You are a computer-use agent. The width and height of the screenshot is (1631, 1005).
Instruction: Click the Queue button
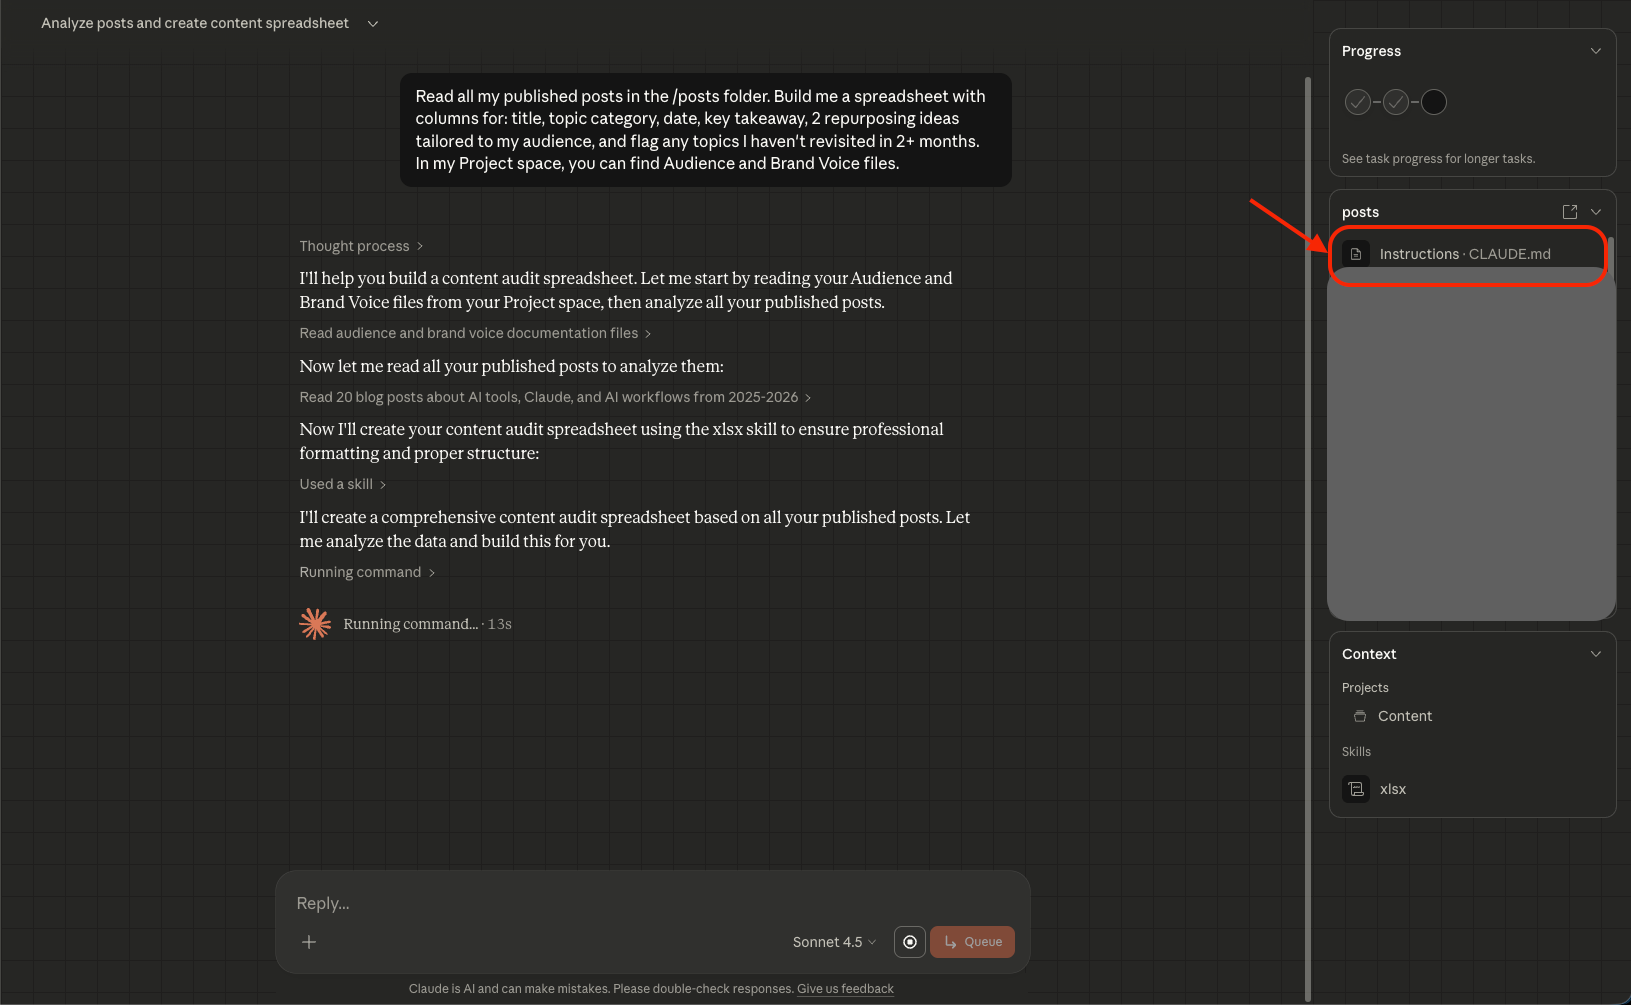click(972, 942)
